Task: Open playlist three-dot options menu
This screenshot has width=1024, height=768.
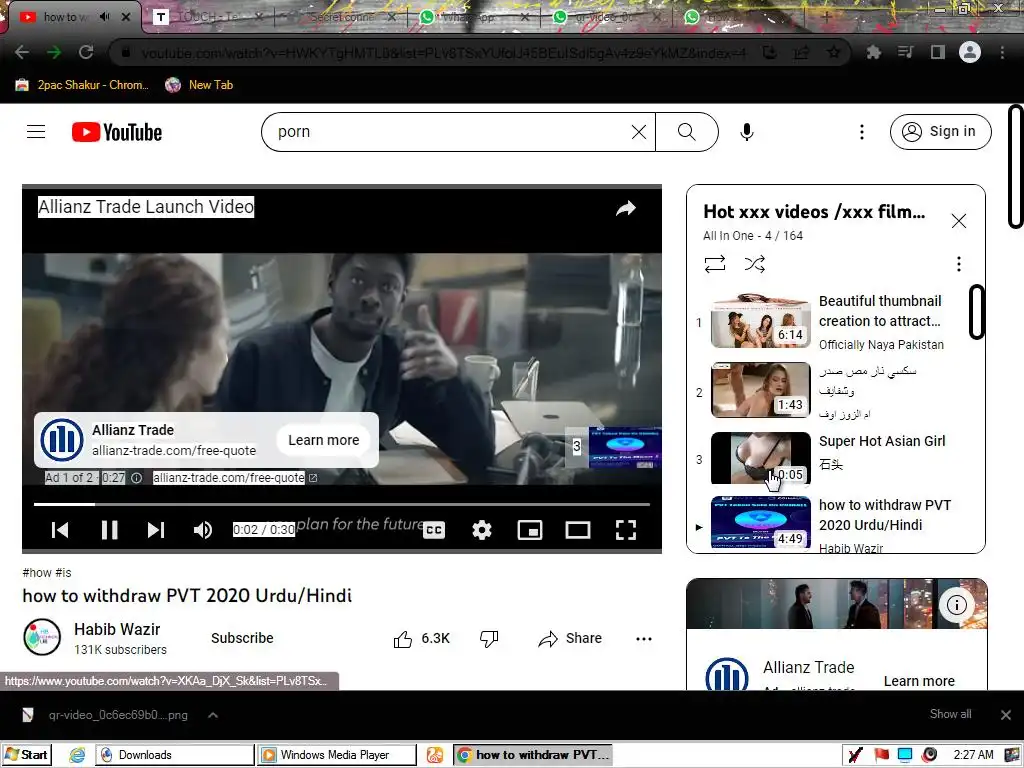Action: [x=959, y=264]
